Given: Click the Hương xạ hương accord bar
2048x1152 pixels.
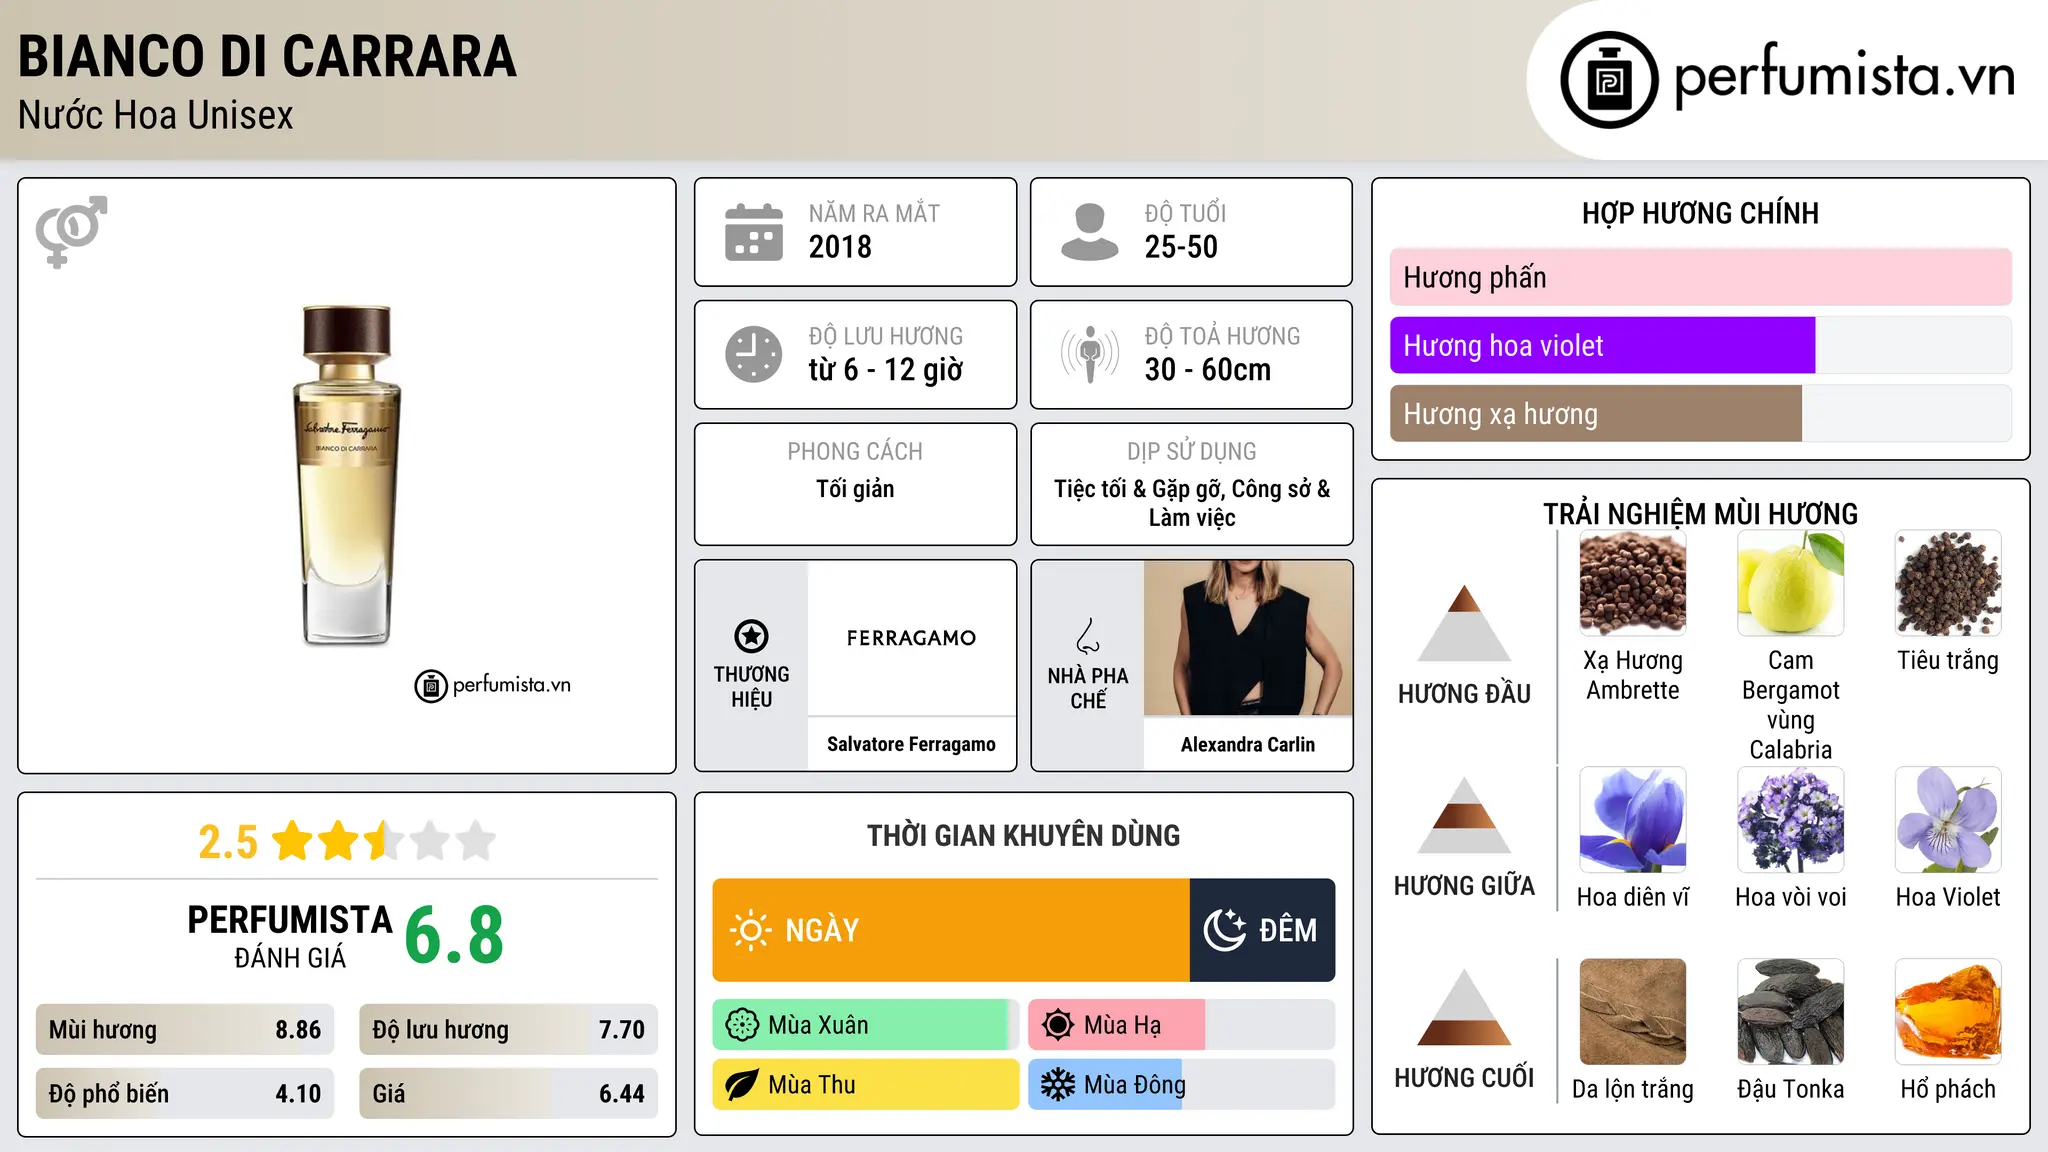Looking at the screenshot, I should click(x=1701, y=414).
